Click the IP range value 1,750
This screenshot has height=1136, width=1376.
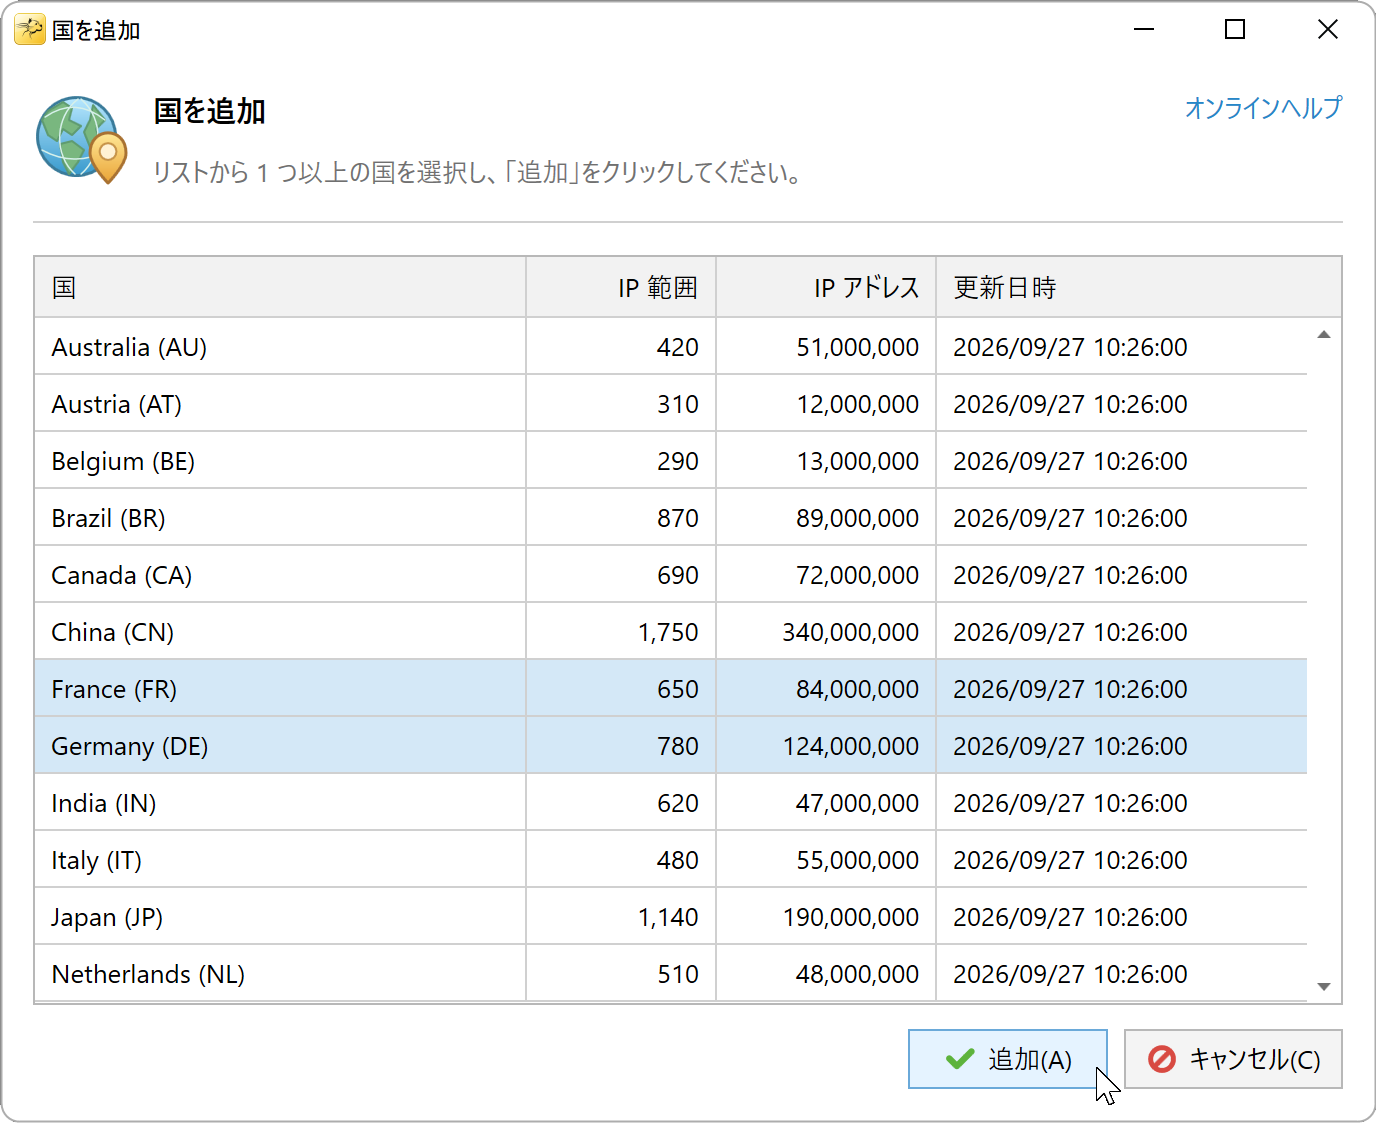(668, 632)
